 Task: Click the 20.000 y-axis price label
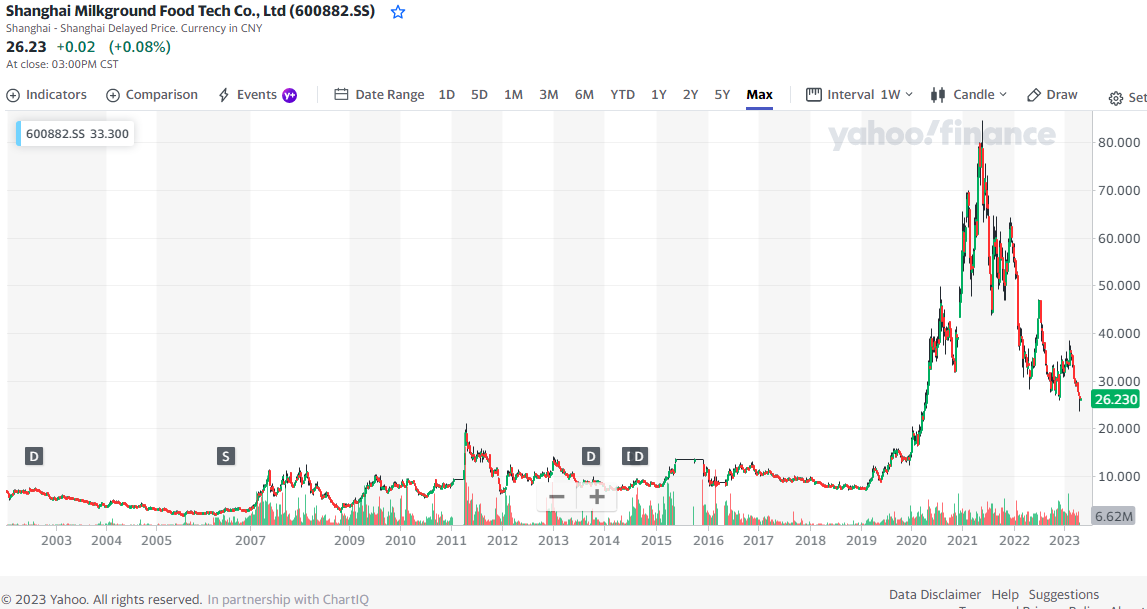tap(1118, 428)
